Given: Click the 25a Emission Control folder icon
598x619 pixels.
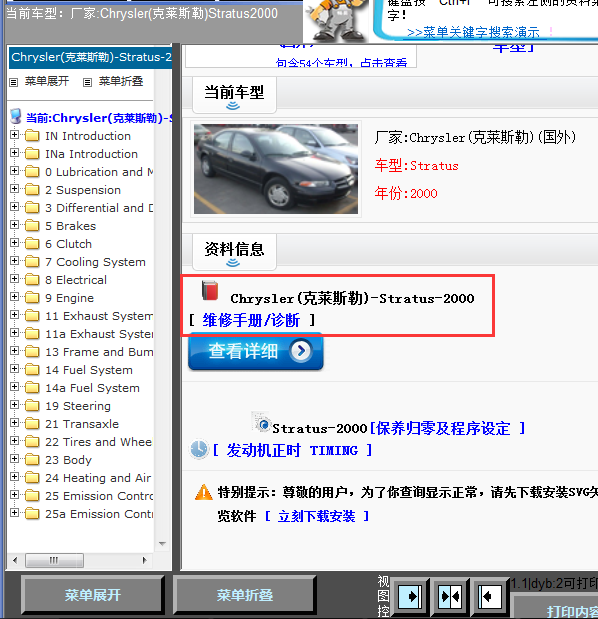Looking at the screenshot, I should click(x=32, y=514).
